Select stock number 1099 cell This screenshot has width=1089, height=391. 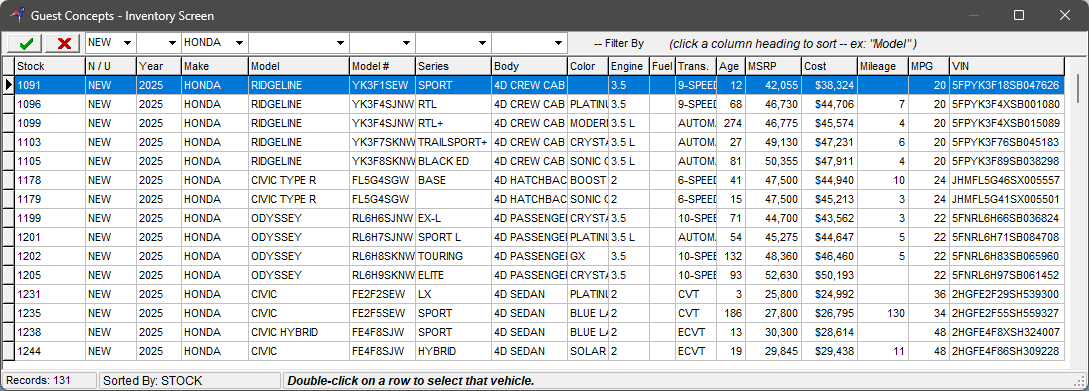(50, 123)
